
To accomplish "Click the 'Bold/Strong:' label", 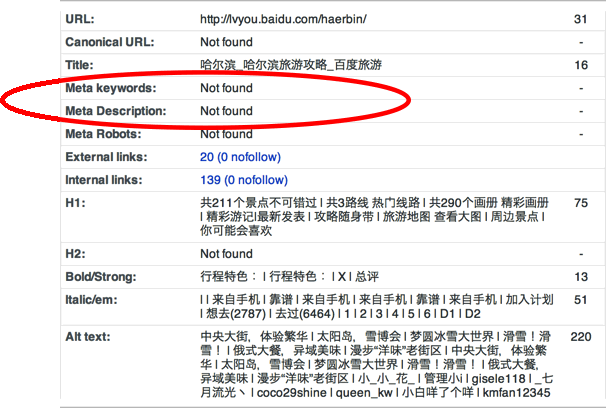I will click(x=101, y=277).
